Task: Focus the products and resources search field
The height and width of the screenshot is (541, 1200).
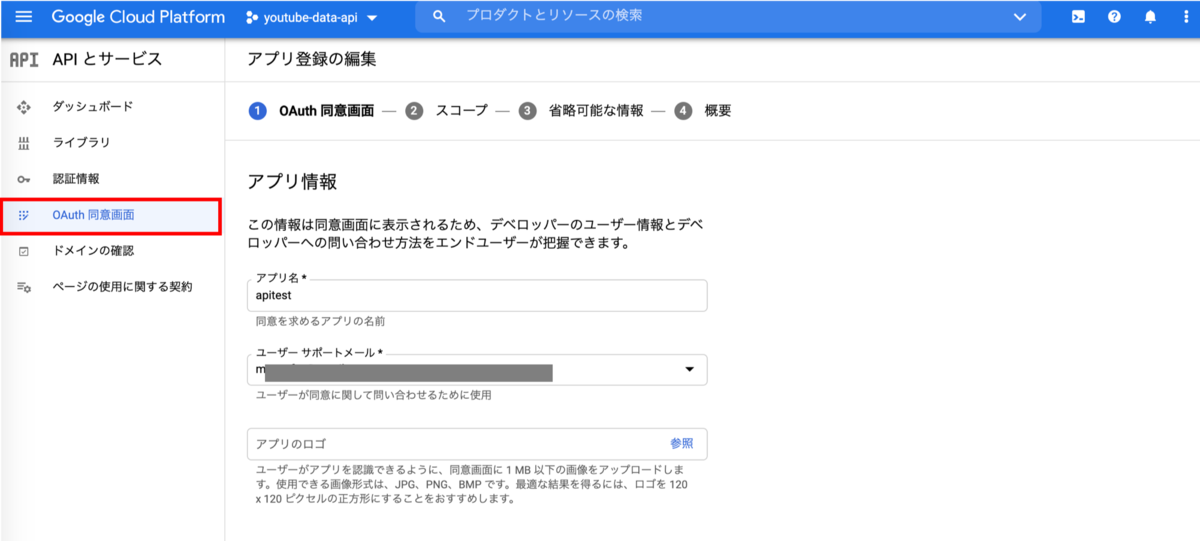Action: tap(730, 17)
